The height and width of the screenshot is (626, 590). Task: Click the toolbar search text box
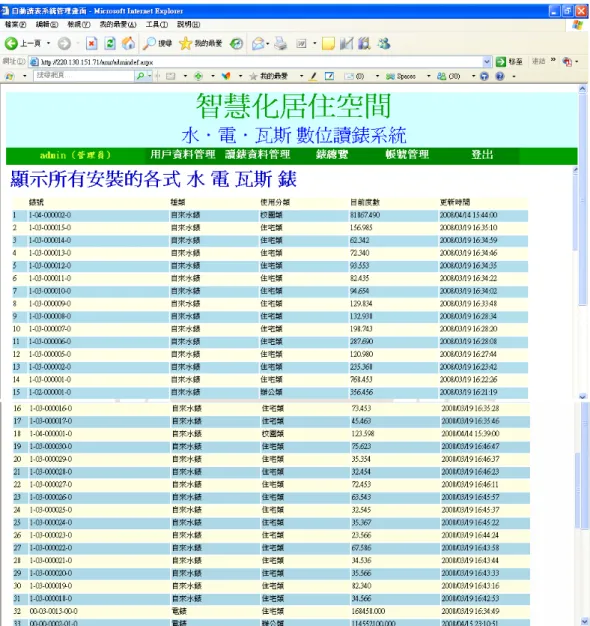pos(84,75)
